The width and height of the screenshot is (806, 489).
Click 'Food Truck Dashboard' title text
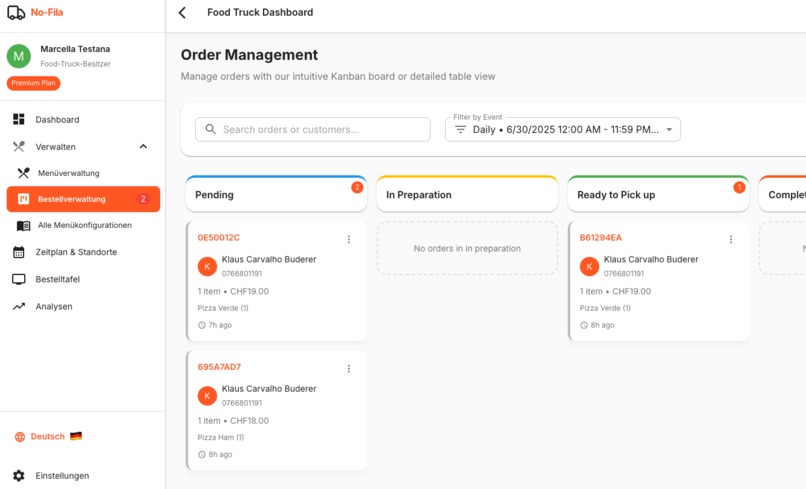[x=260, y=12]
